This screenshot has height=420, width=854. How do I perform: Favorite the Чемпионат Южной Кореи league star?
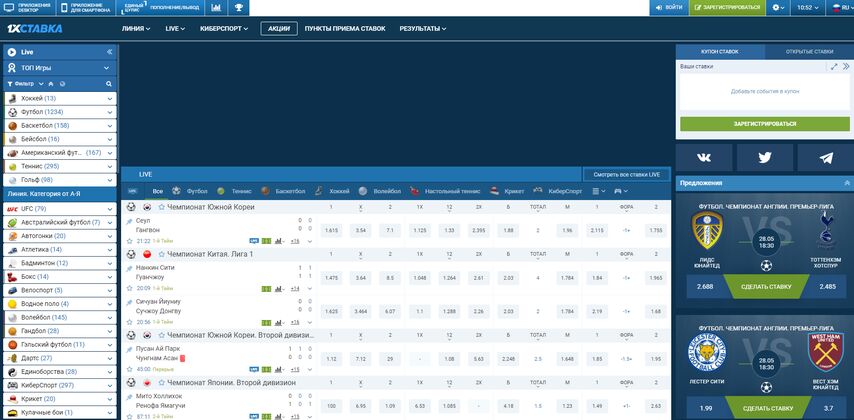(x=161, y=207)
